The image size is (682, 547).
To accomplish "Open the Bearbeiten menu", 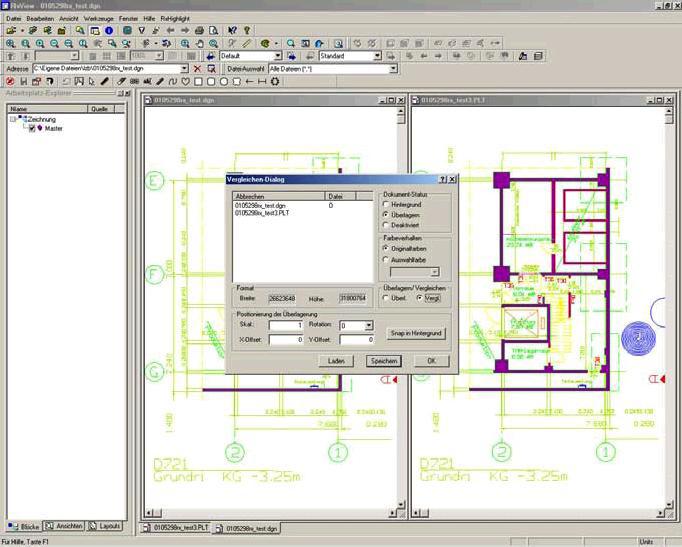I will click(x=40, y=19).
